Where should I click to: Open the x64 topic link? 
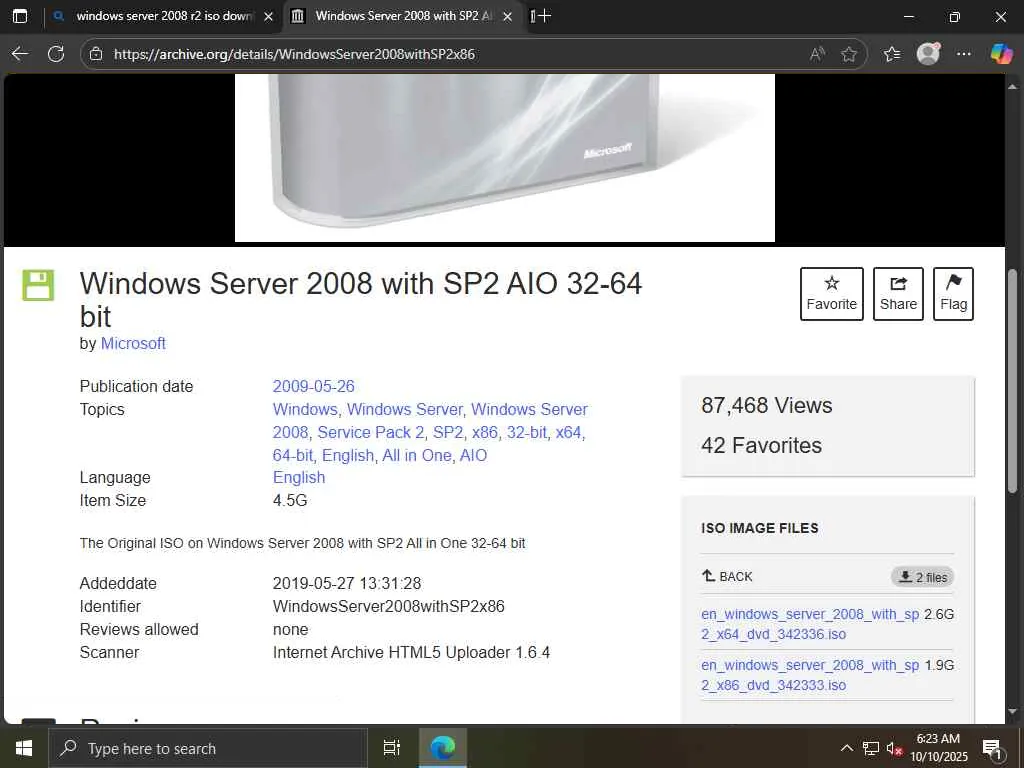(570, 432)
